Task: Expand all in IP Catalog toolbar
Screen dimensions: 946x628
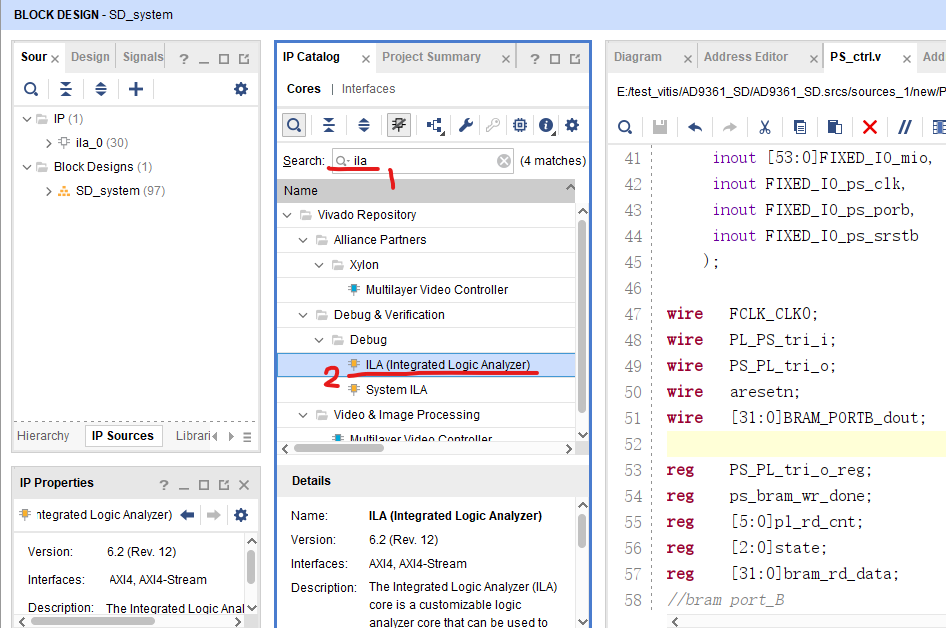Action: (364, 125)
